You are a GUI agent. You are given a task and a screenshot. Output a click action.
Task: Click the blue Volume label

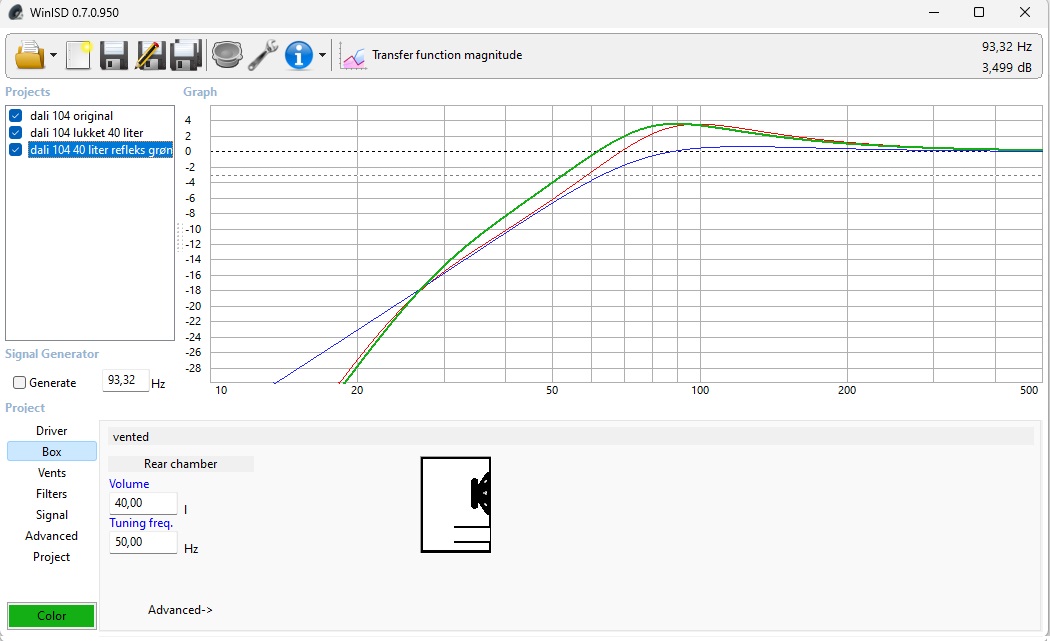[129, 484]
